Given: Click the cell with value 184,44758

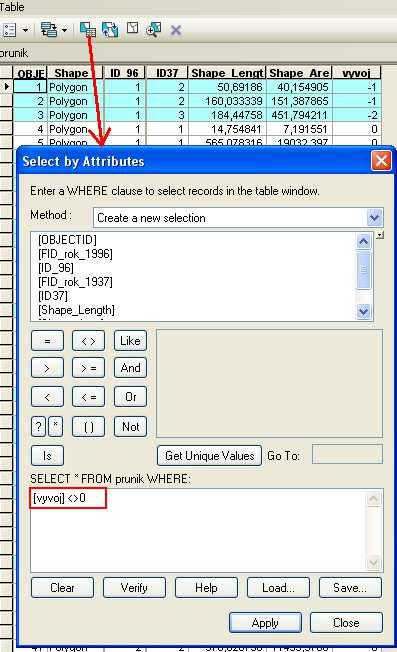Looking at the screenshot, I should coord(227,115).
